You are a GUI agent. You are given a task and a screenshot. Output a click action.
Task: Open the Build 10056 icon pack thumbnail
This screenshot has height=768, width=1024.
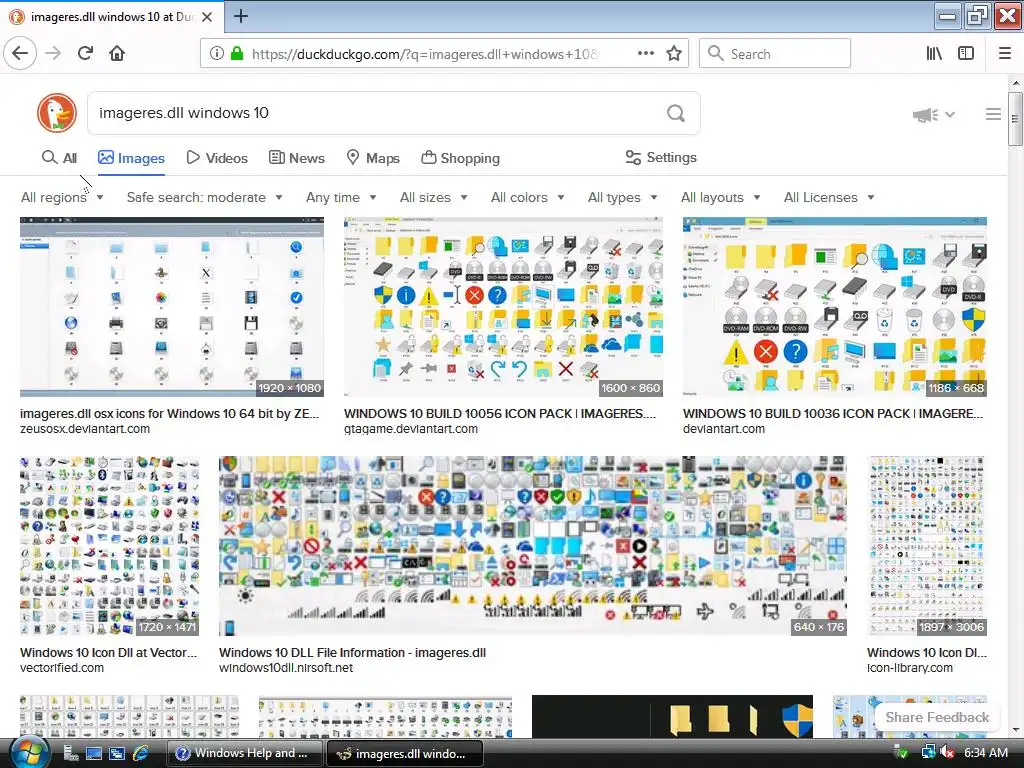(504, 307)
